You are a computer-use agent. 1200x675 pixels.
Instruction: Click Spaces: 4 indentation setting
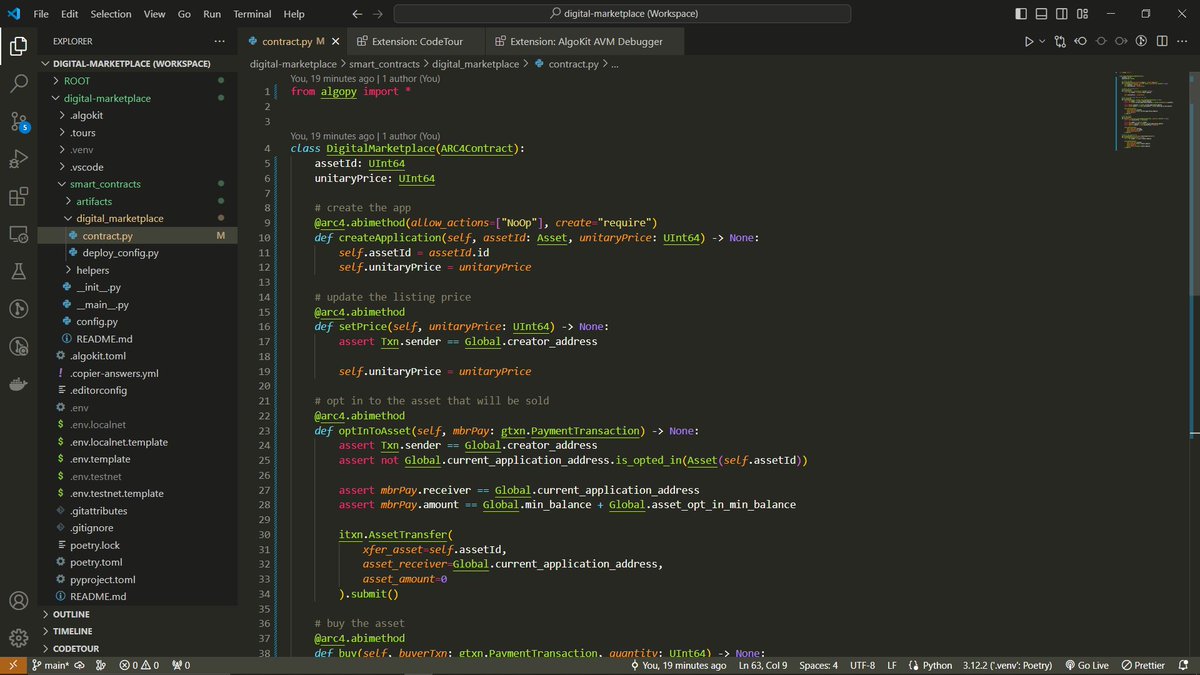click(818, 665)
